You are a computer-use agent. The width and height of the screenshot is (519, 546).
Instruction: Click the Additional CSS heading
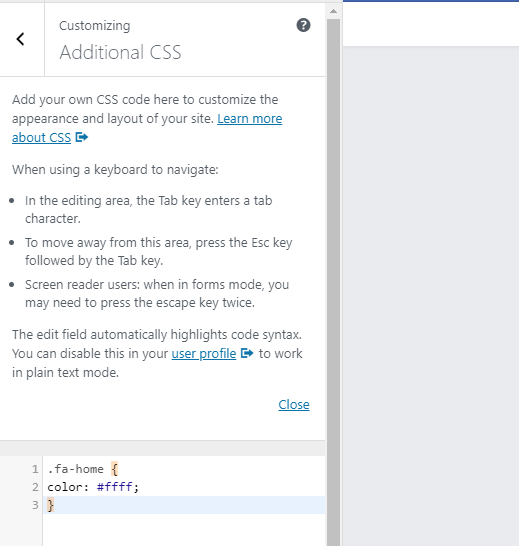point(120,52)
